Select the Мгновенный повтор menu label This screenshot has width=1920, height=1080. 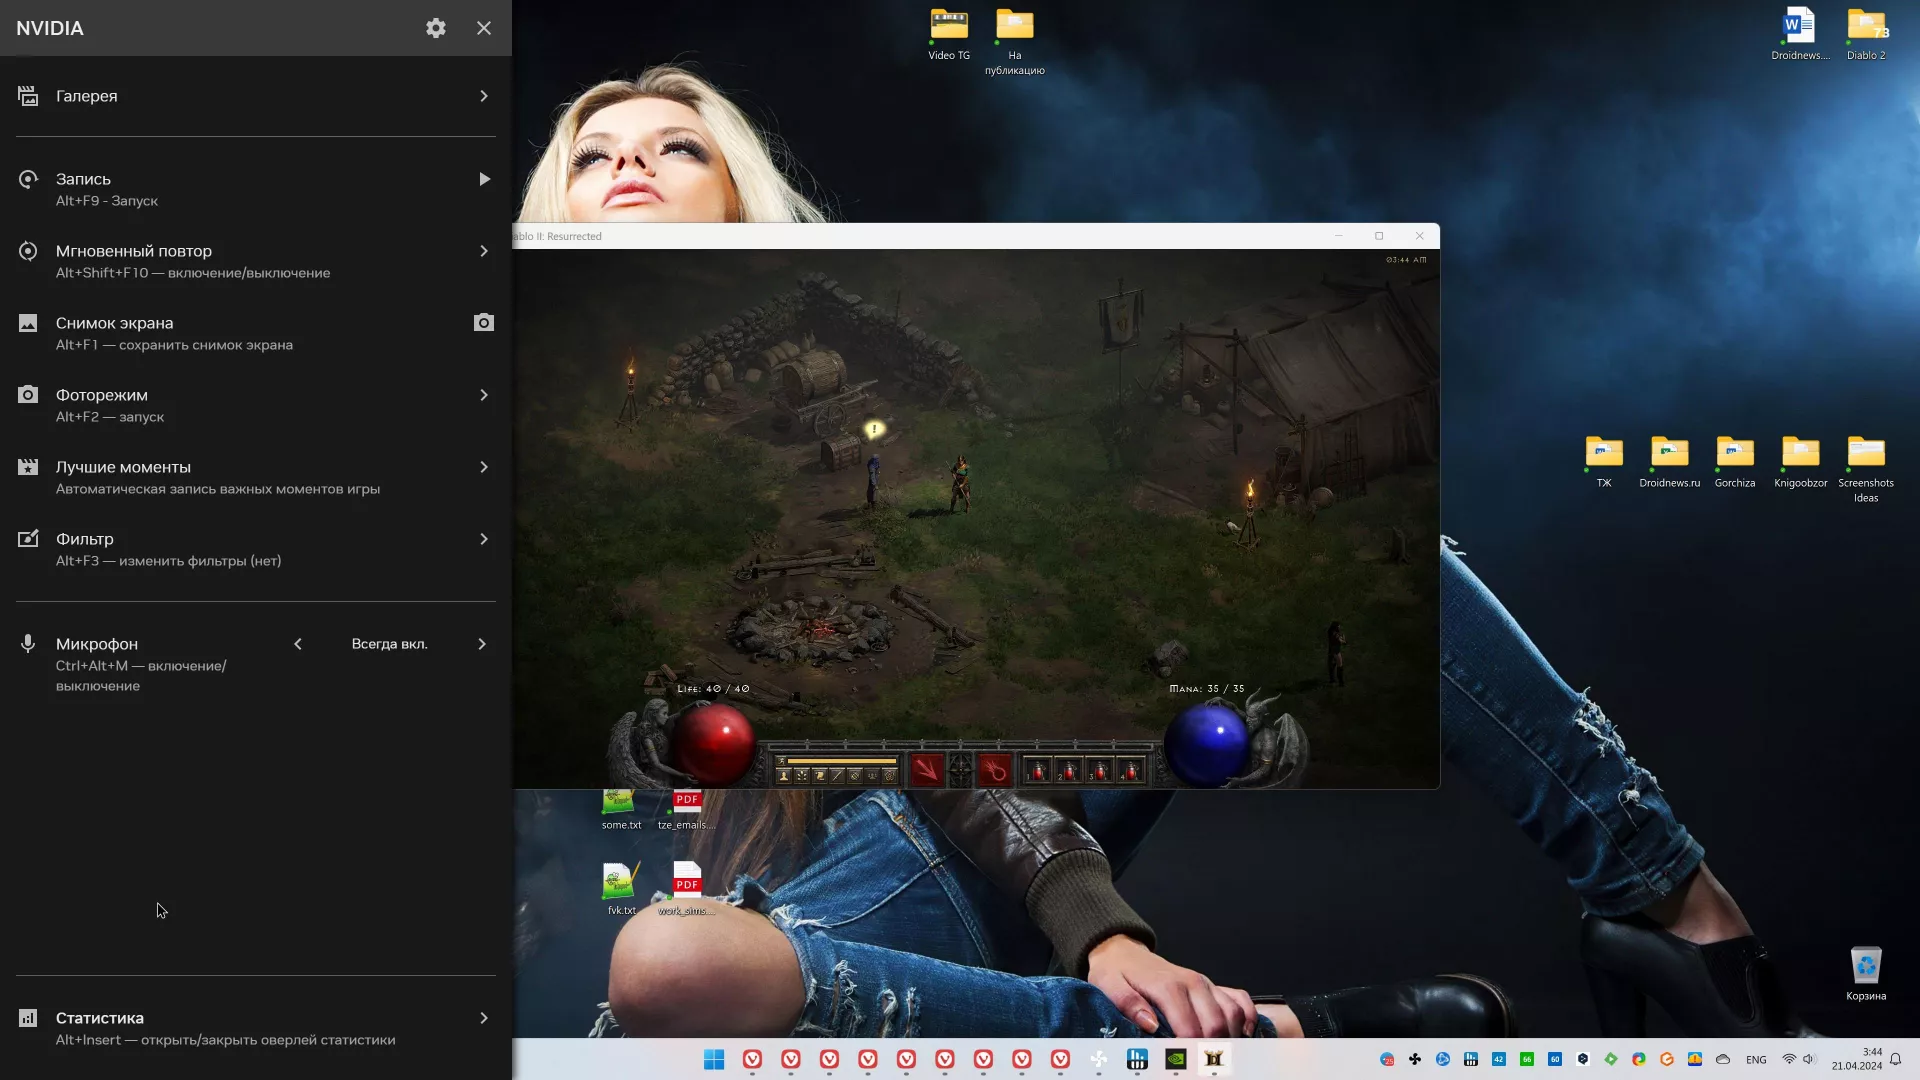point(134,251)
